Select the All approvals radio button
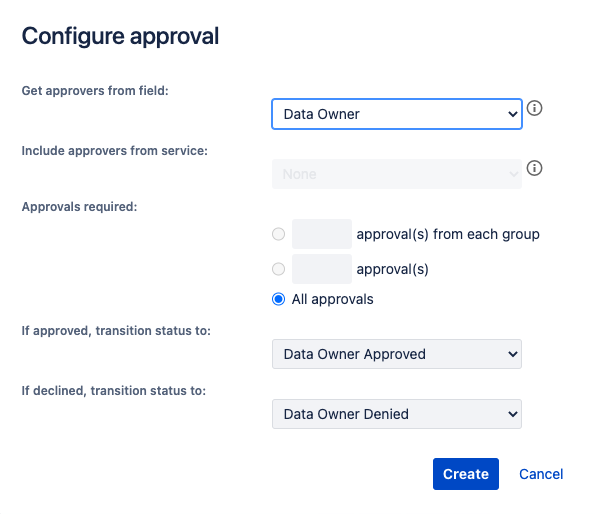Screen dimensions: 595x514 point(278,299)
